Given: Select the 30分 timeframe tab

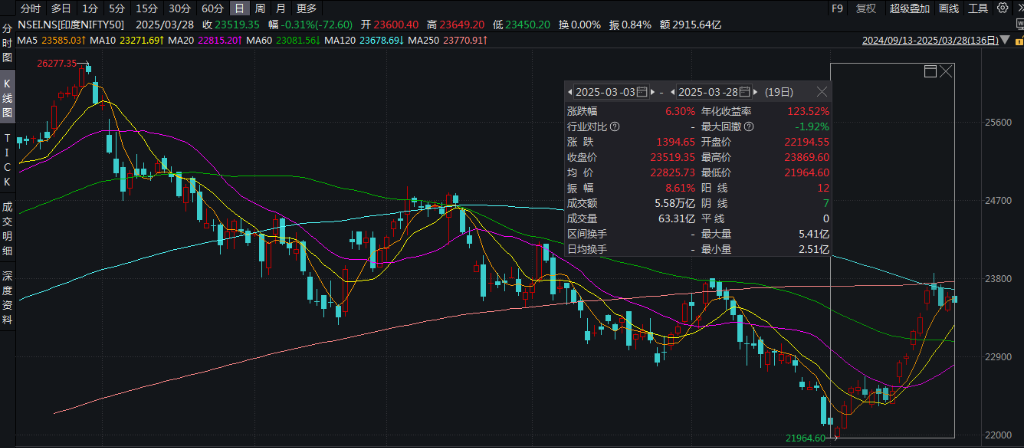Looking at the screenshot, I should [181, 8].
